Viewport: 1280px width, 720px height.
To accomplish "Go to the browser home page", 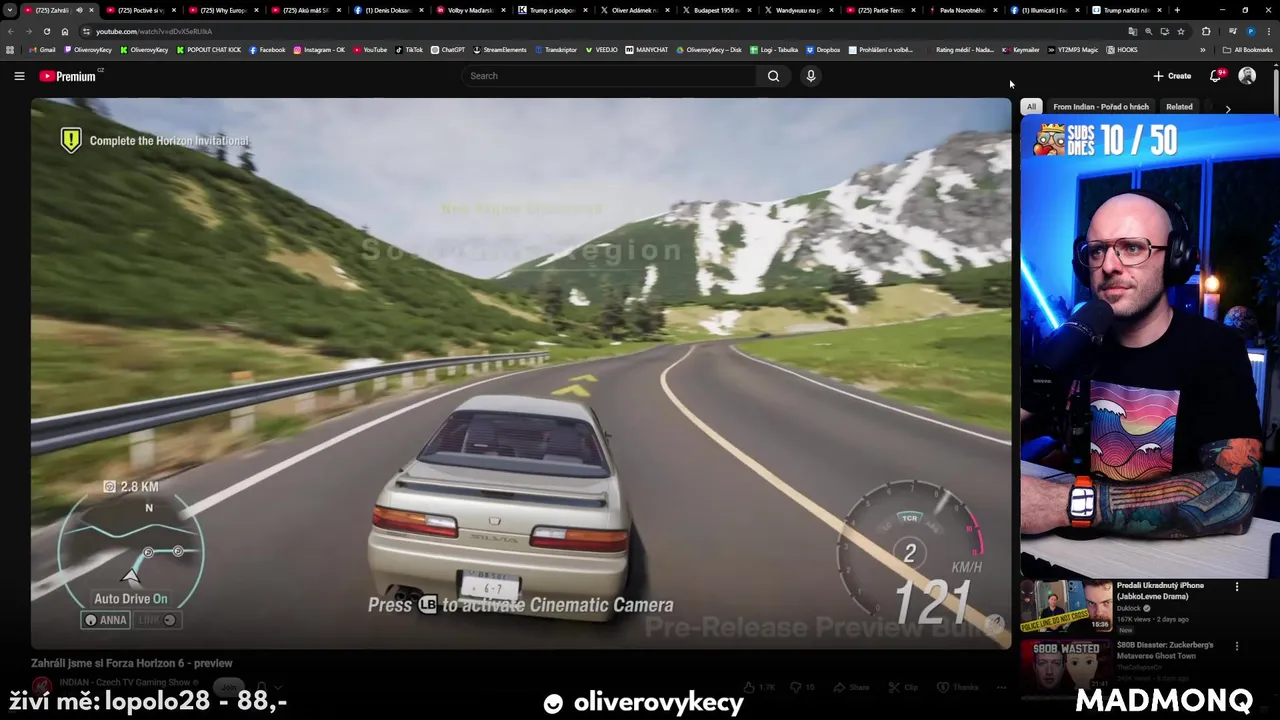I will [65, 31].
